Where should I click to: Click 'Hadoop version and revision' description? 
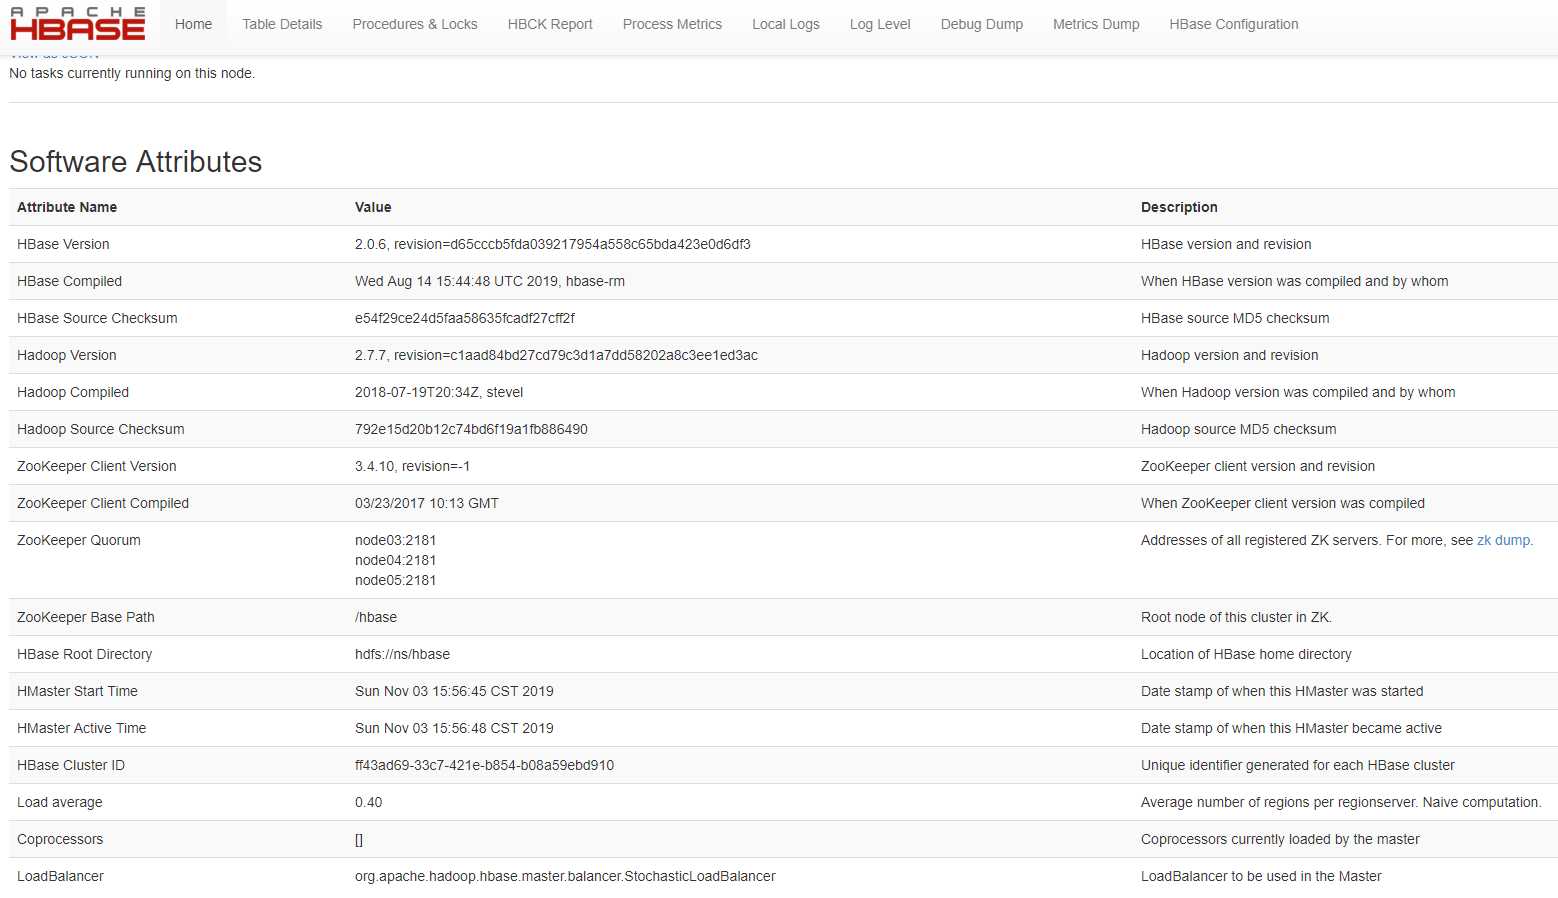point(1230,355)
